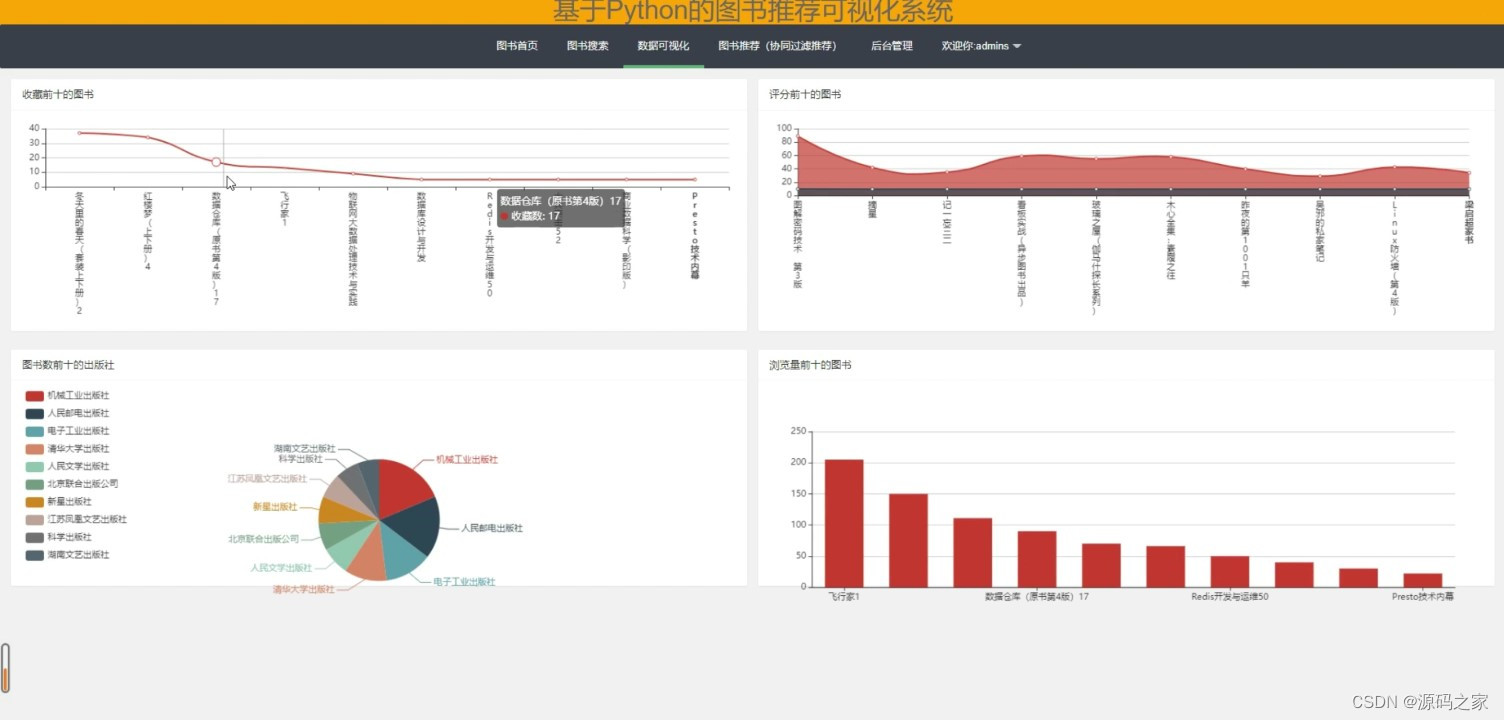Click the 评分前十的图书 panel title
1504x720 pixels.
[805, 94]
